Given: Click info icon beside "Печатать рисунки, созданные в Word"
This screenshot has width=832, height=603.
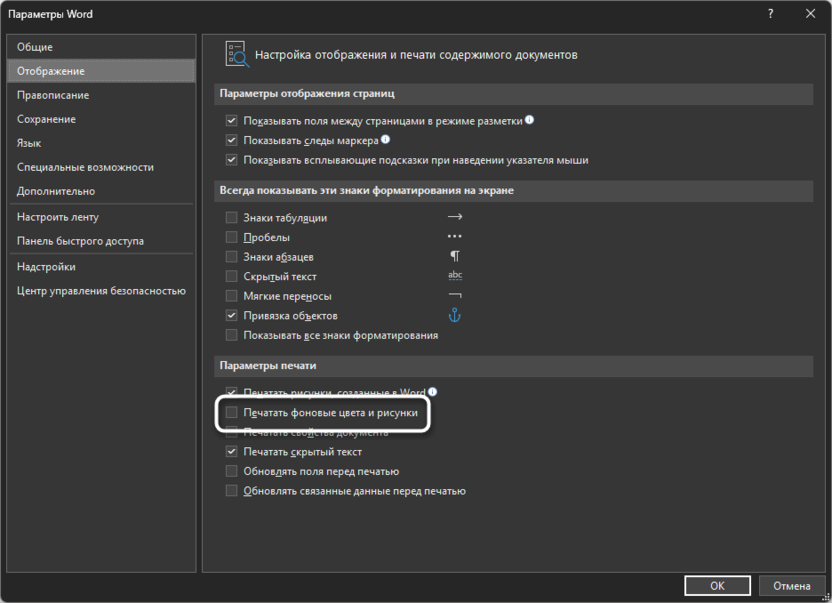Looking at the screenshot, I should click(433, 392).
